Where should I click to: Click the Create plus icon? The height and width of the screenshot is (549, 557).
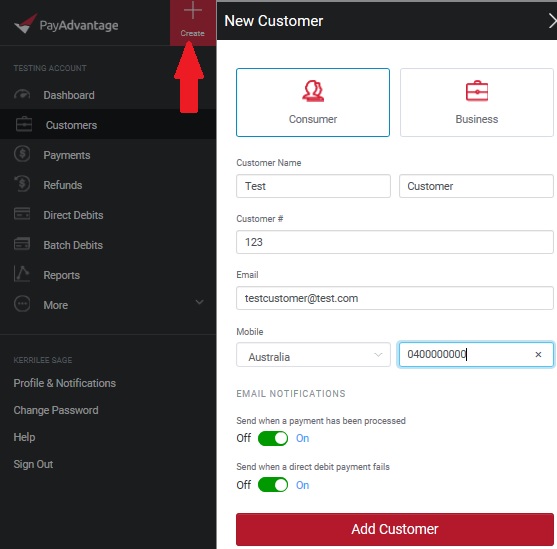click(193, 10)
